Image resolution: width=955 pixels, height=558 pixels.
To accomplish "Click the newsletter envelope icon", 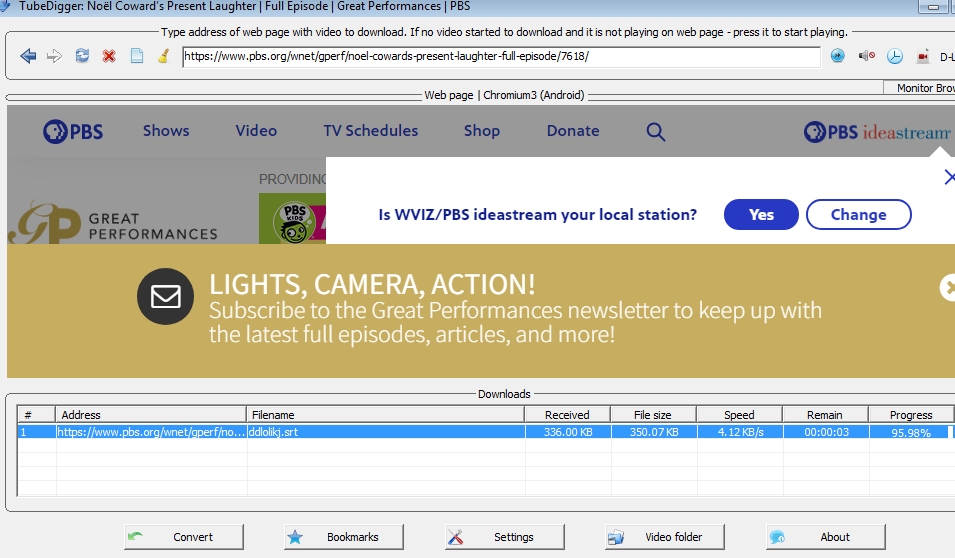I will pyautogui.click(x=165, y=297).
